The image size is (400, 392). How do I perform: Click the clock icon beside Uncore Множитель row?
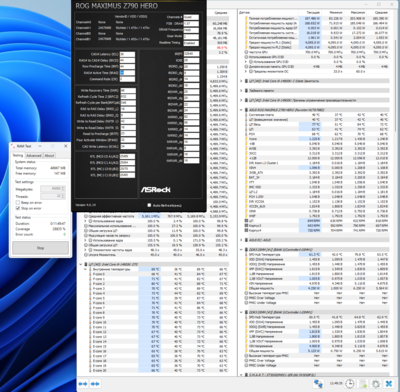(x=86, y=255)
